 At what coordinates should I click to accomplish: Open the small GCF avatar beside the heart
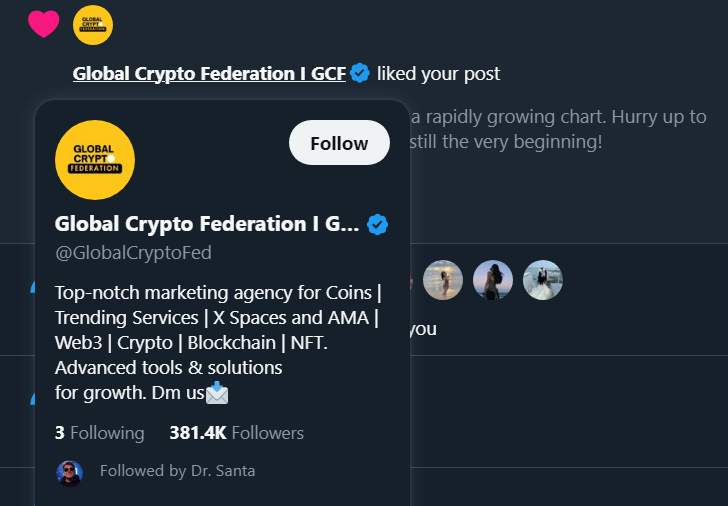tap(93, 25)
